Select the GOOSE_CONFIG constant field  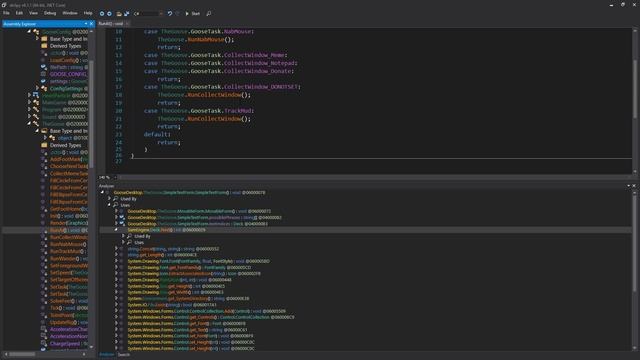click(68, 74)
